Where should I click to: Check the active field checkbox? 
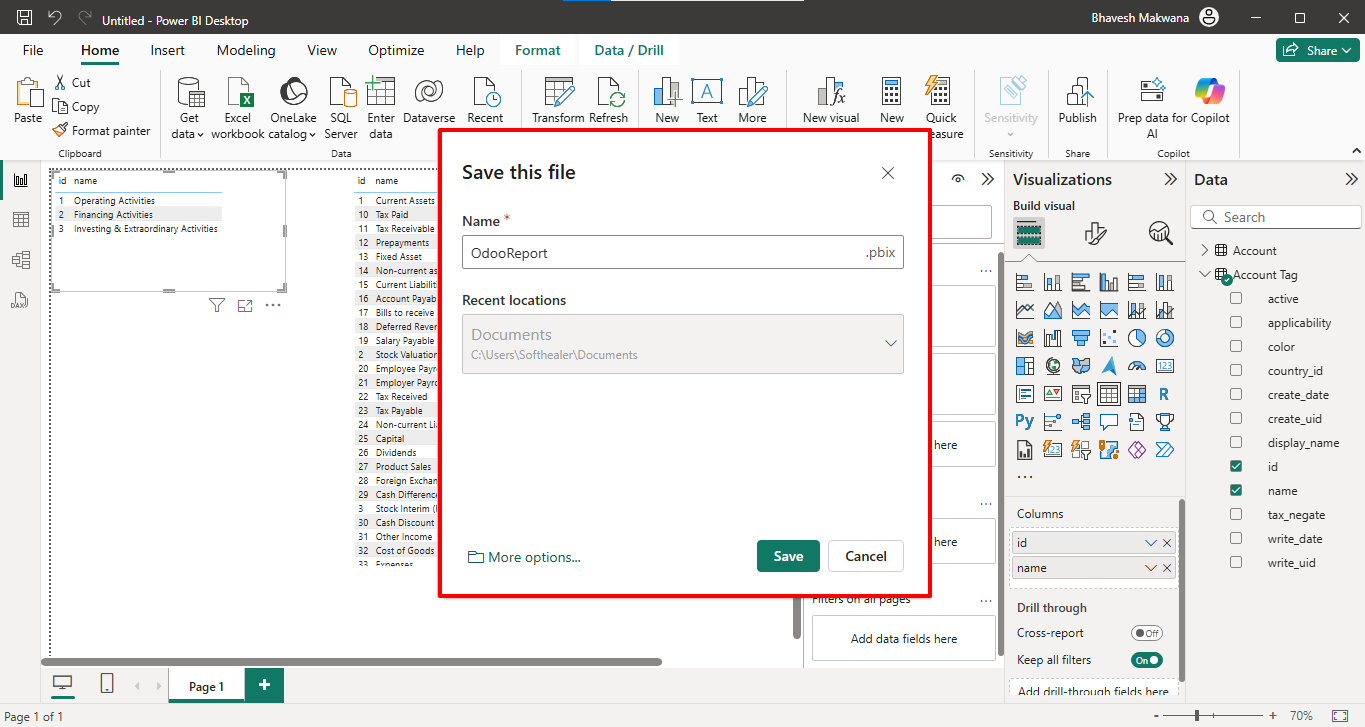pyautogui.click(x=1236, y=299)
